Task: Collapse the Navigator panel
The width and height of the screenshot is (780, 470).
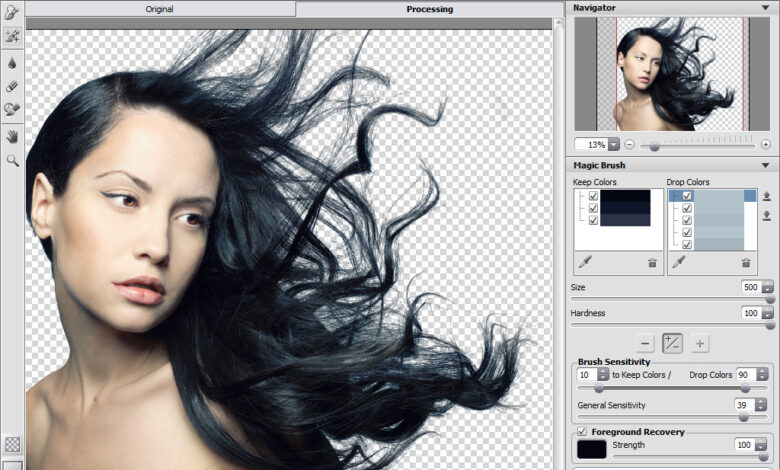Action: pos(765,8)
